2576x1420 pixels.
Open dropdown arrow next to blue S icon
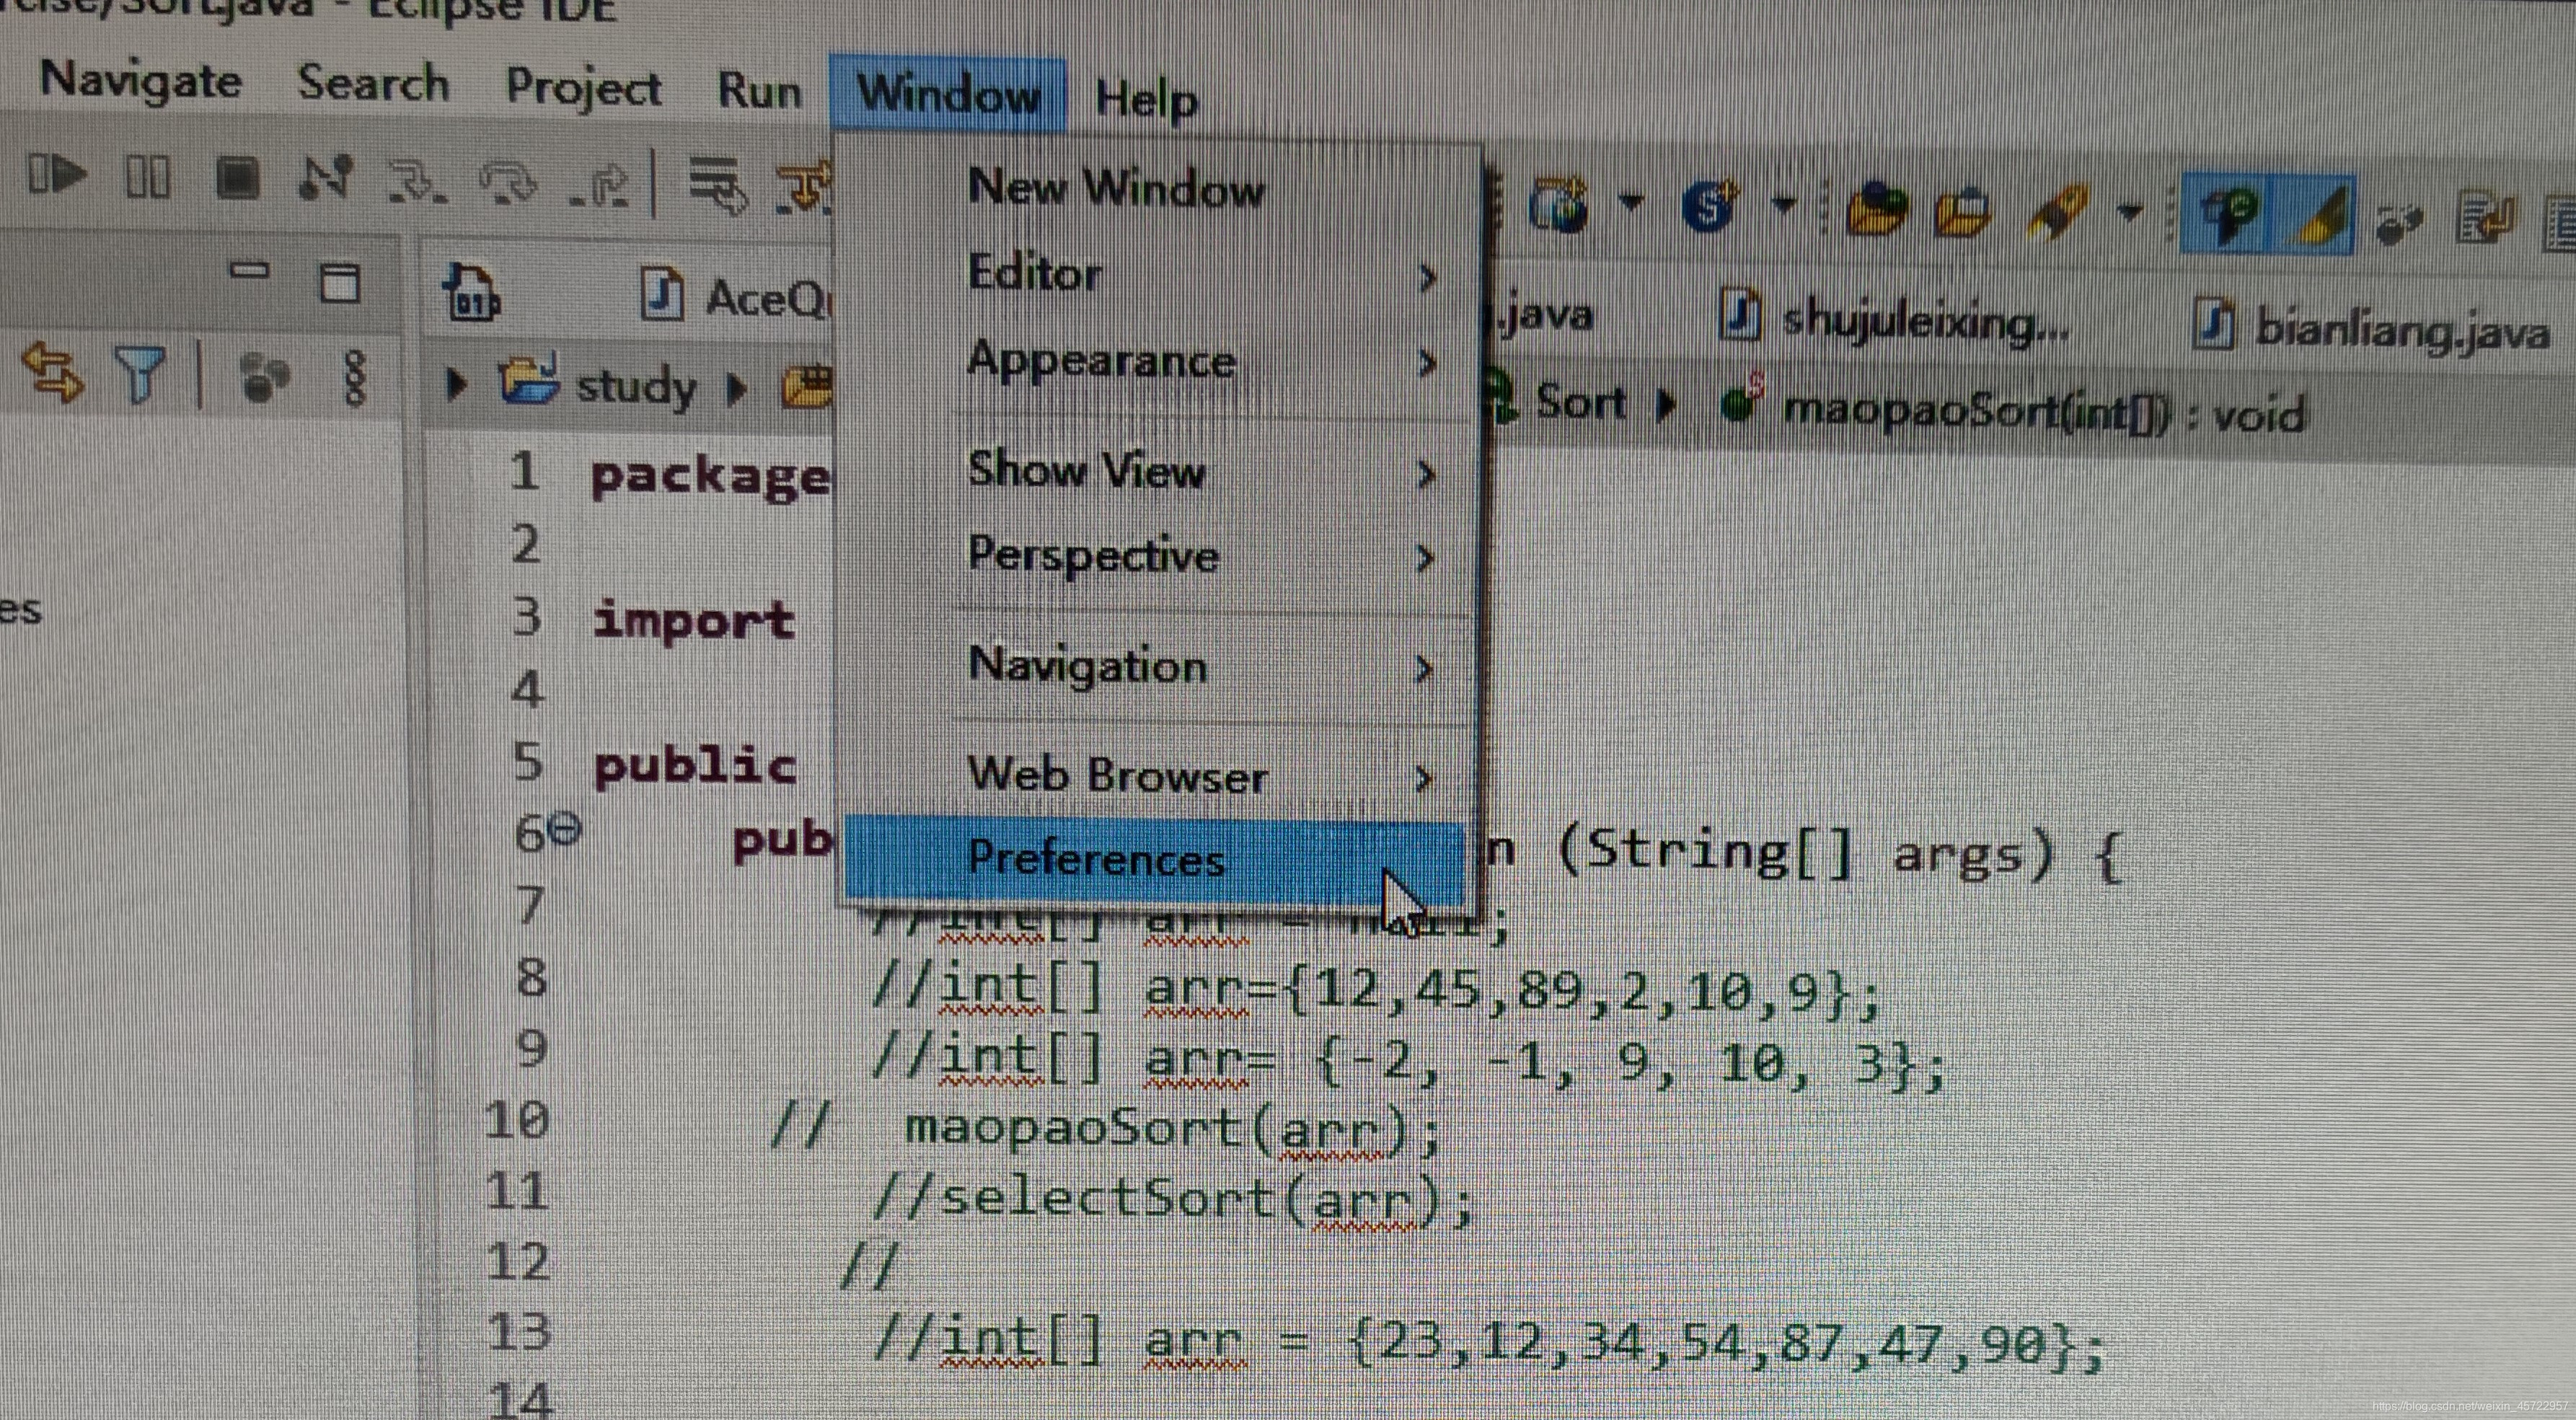pos(1783,206)
